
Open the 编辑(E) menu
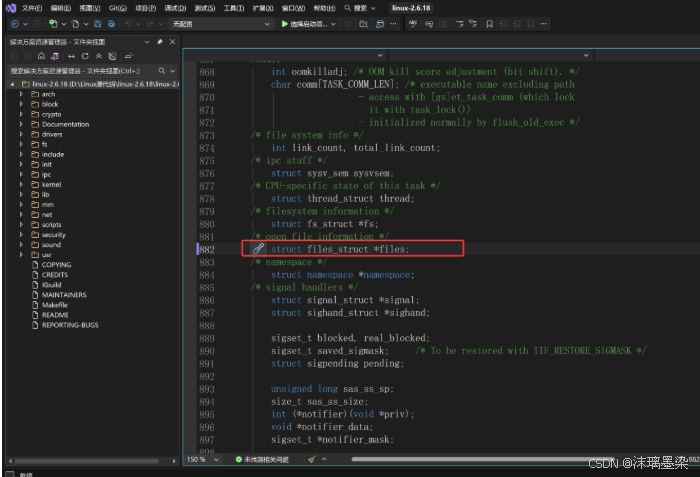click(60, 8)
